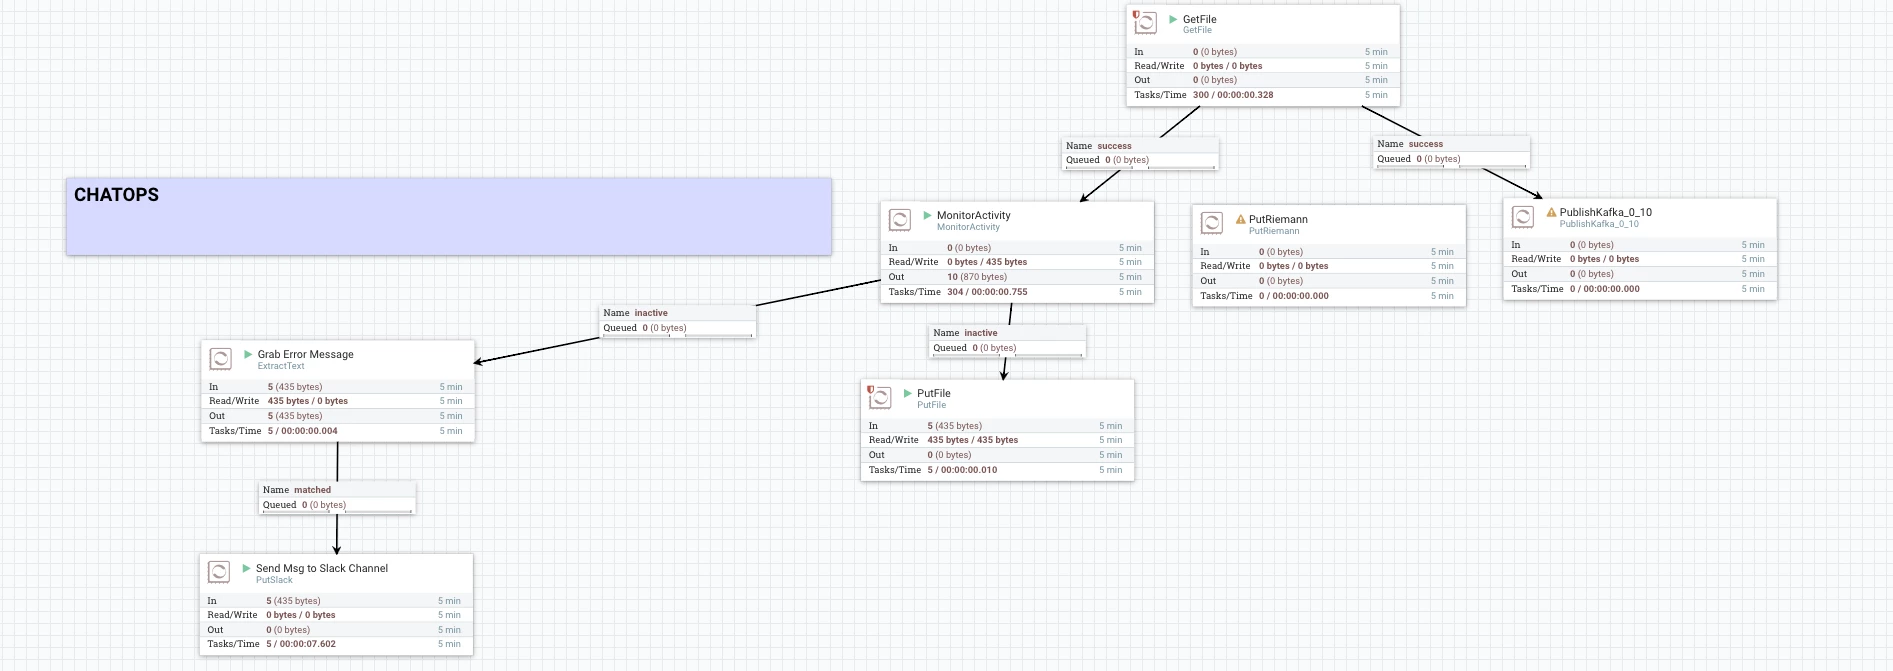The height and width of the screenshot is (671, 1893).
Task: Click the Read/Write row of PublishKafka_0_10
Action: click(x=1640, y=259)
